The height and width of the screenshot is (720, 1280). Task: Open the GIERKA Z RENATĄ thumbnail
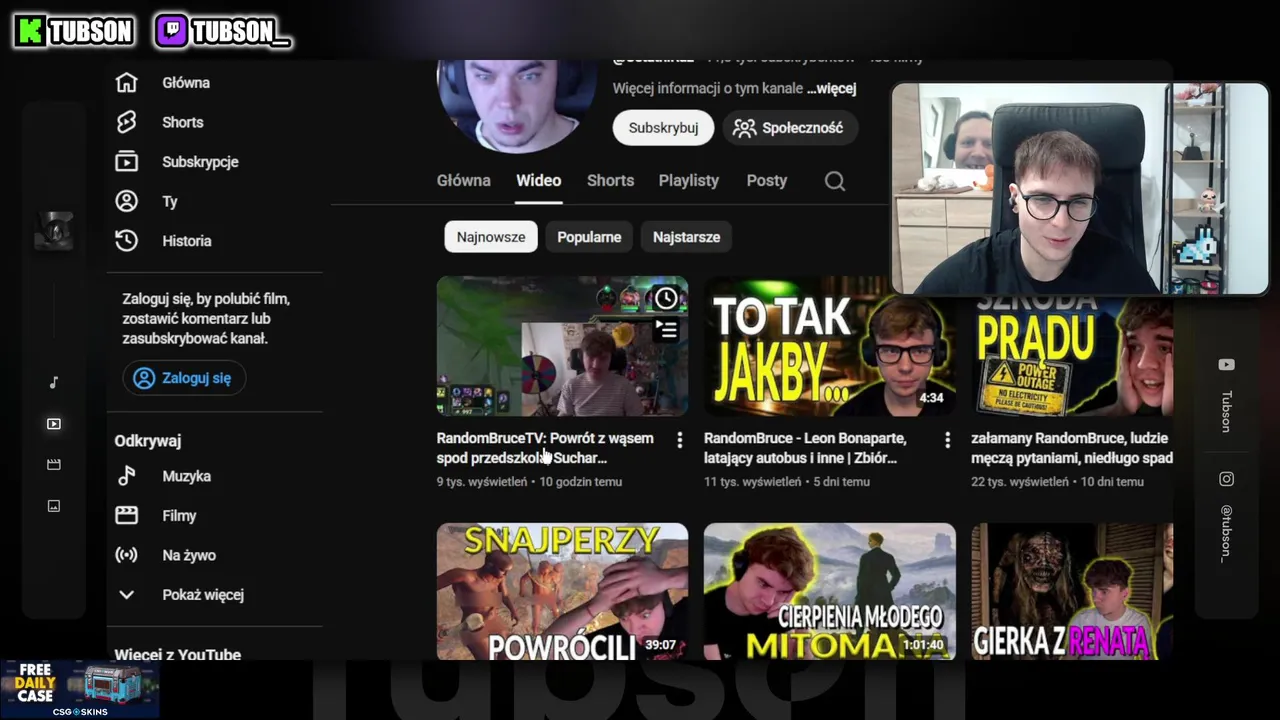tap(1072, 591)
